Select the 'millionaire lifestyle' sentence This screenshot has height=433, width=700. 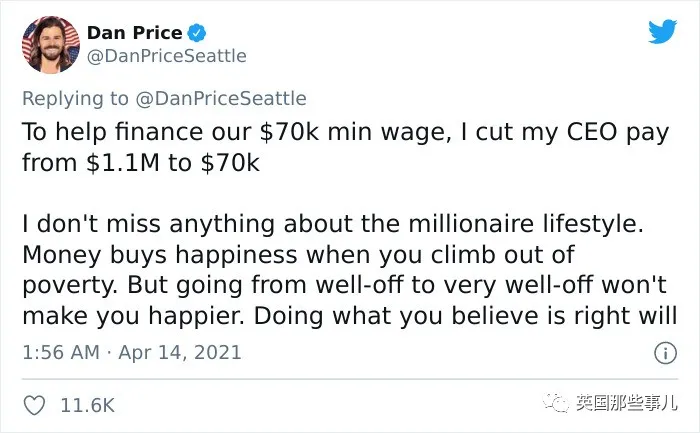(333, 224)
